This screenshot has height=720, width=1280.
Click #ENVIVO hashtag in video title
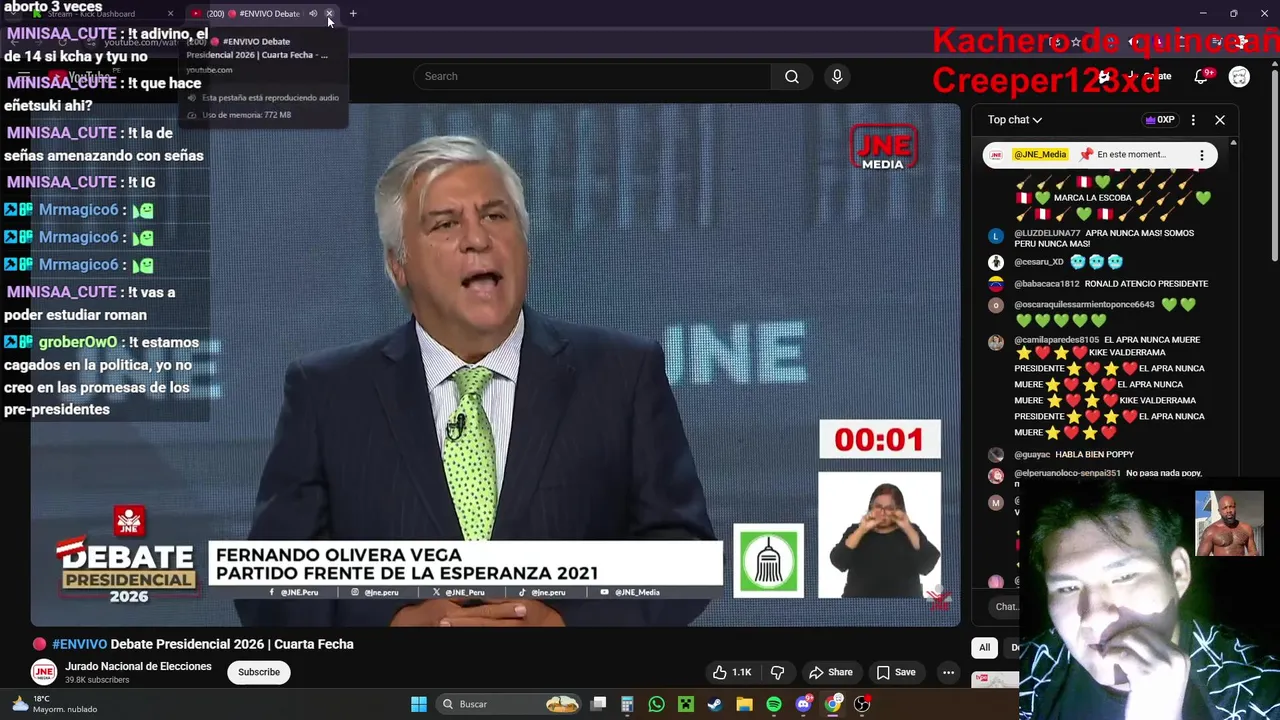[79, 644]
